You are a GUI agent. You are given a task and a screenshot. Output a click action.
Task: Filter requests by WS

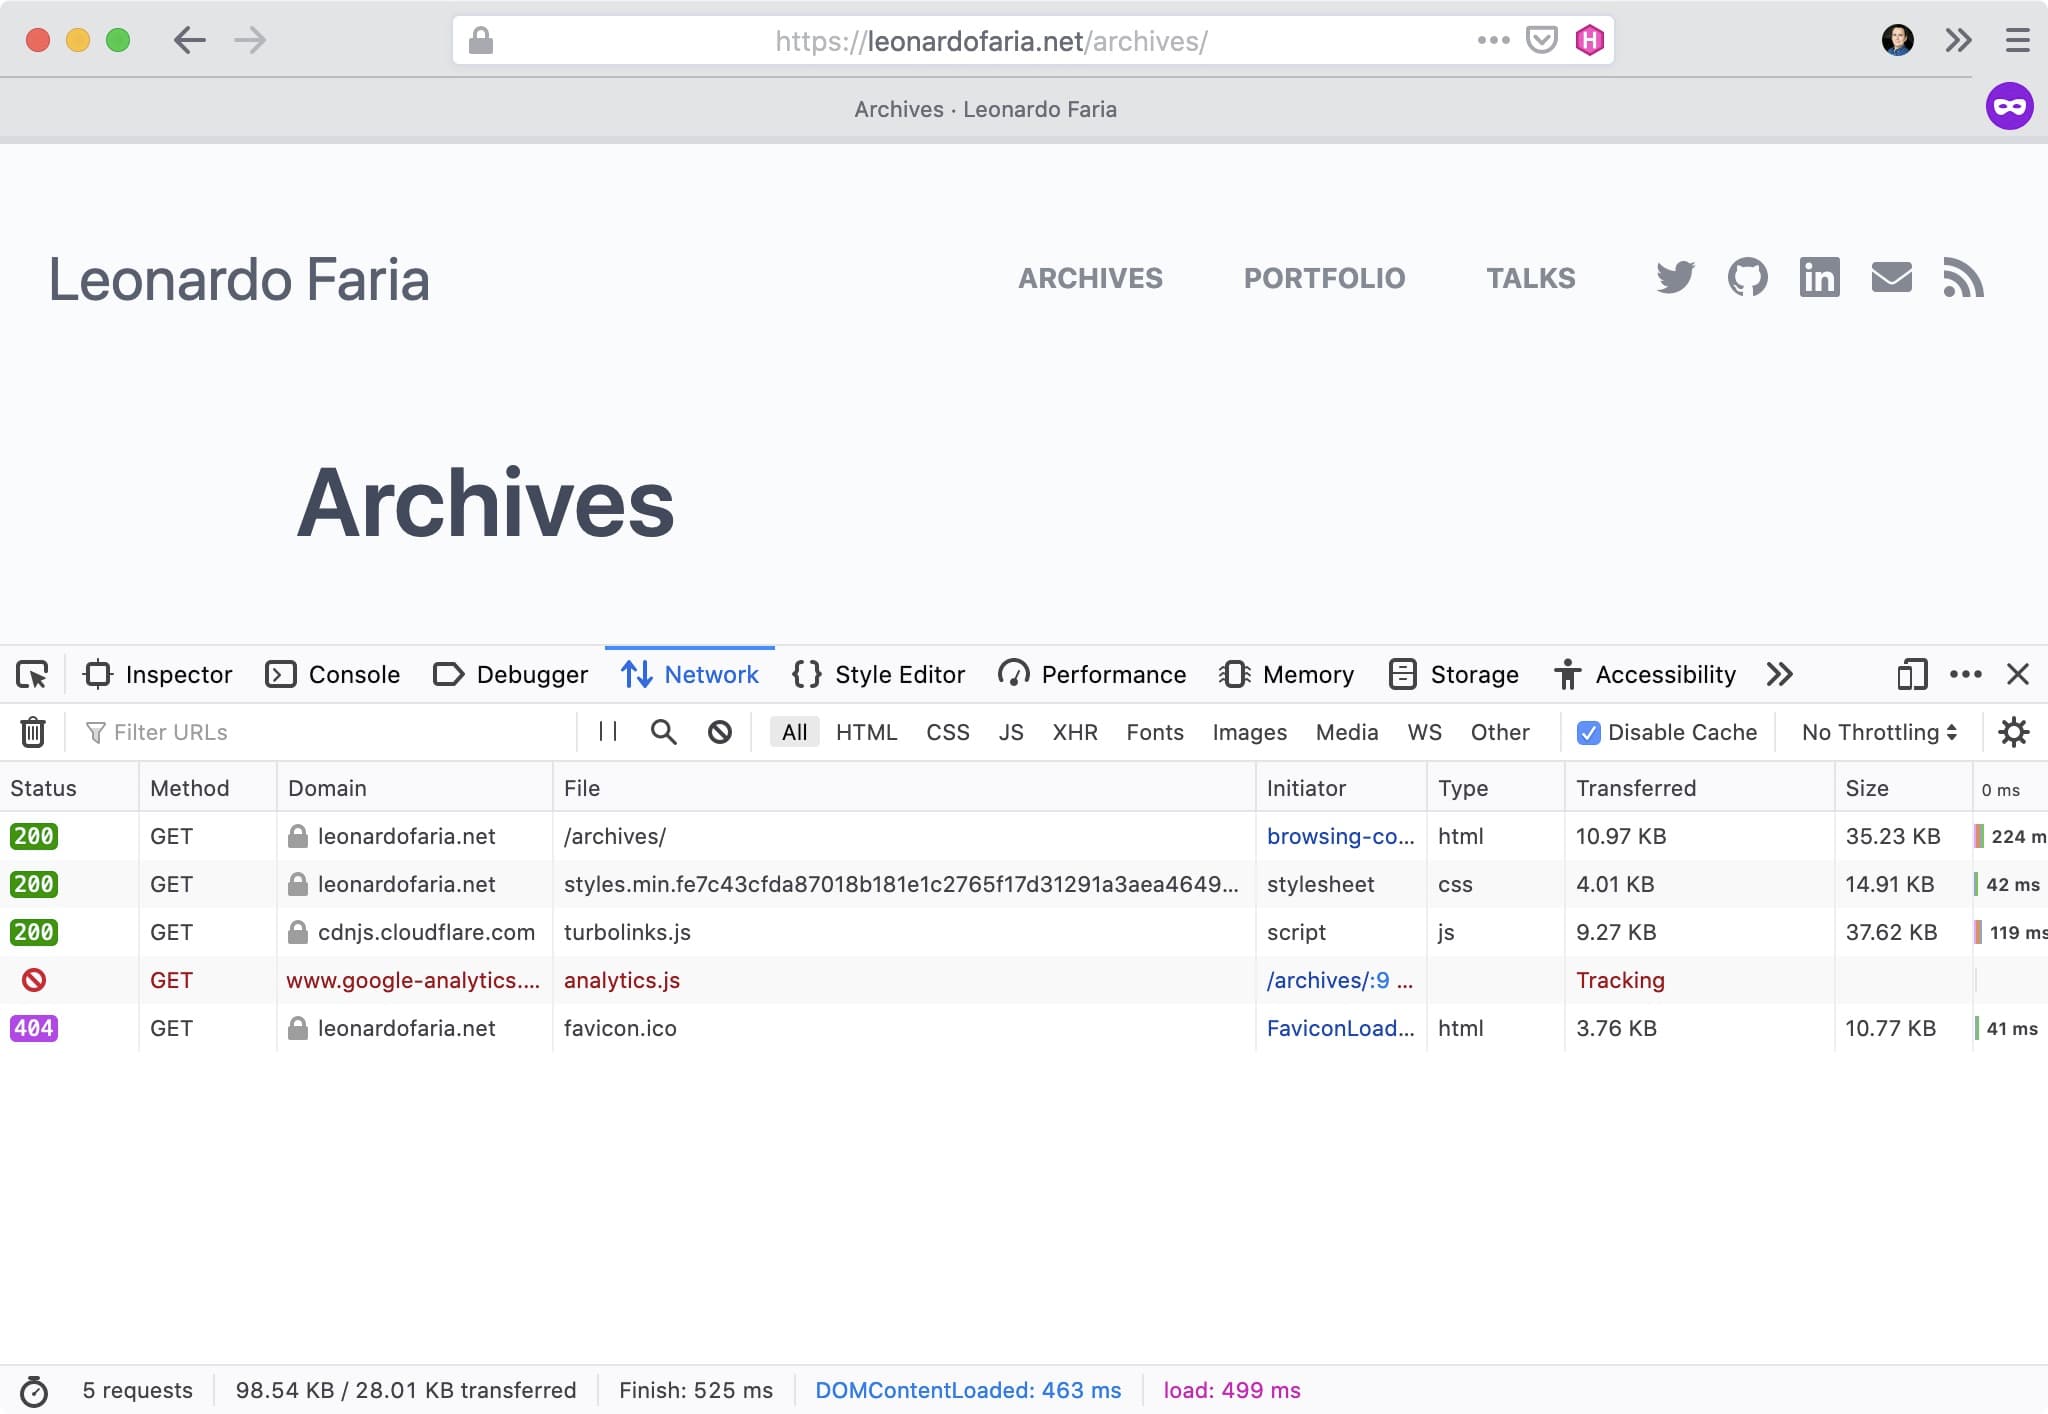coord(1424,732)
